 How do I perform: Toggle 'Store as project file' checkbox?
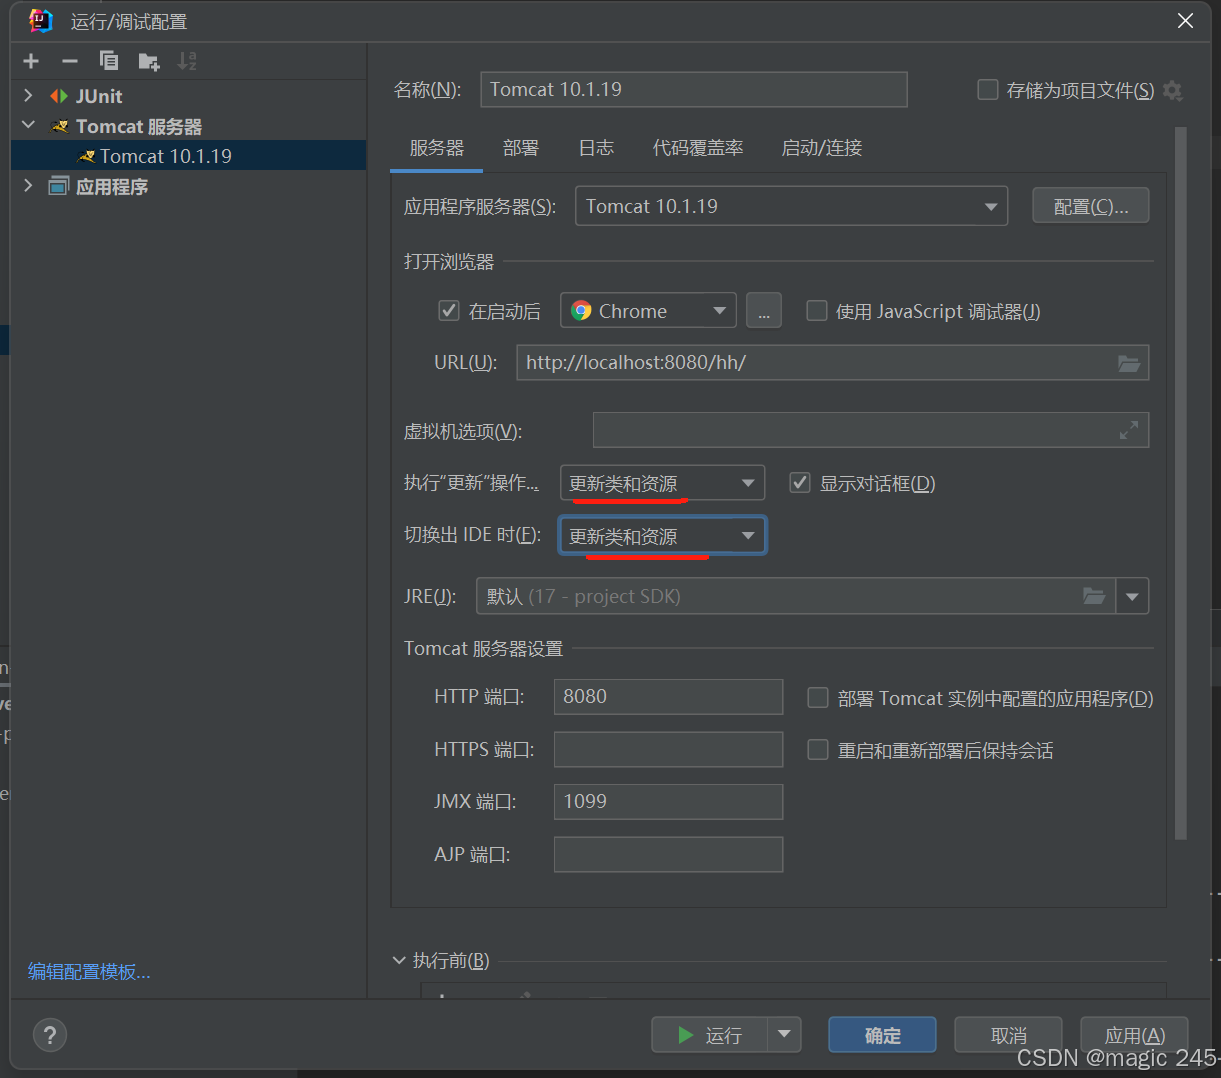pos(987,90)
